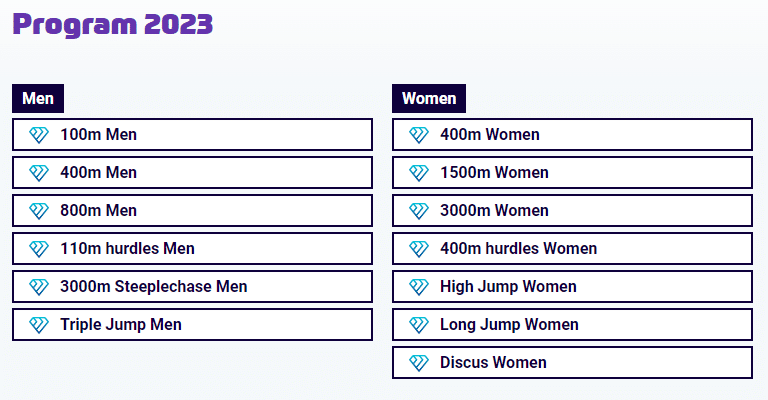768x400 pixels.
Task: Click the diamond icon beside Discus Women
Action: coord(419,363)
